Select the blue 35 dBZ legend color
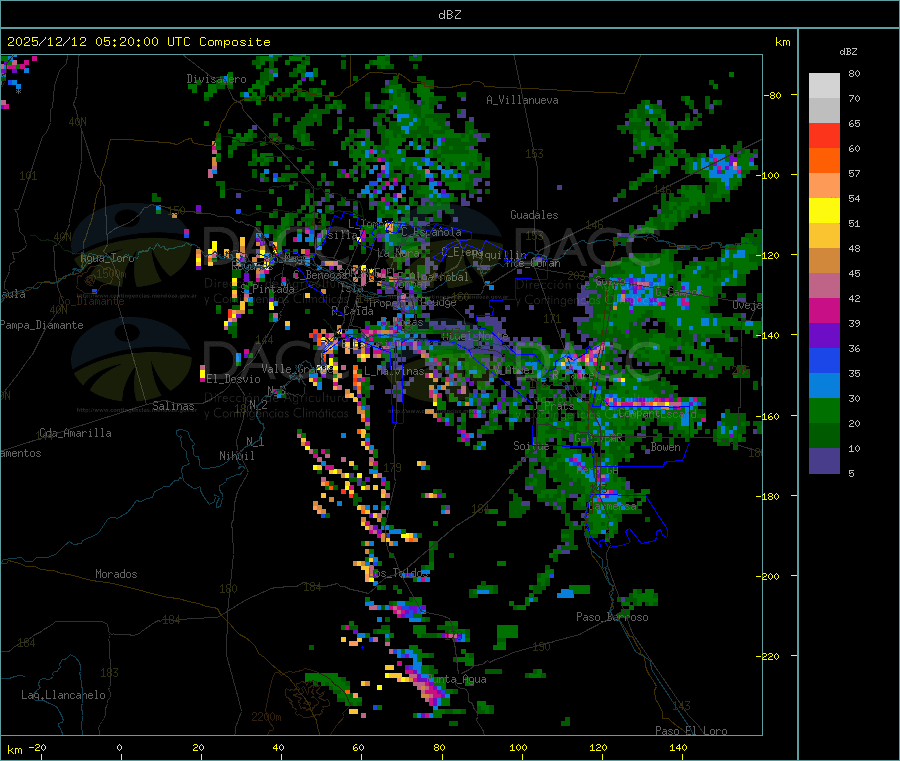 point(824,360)
